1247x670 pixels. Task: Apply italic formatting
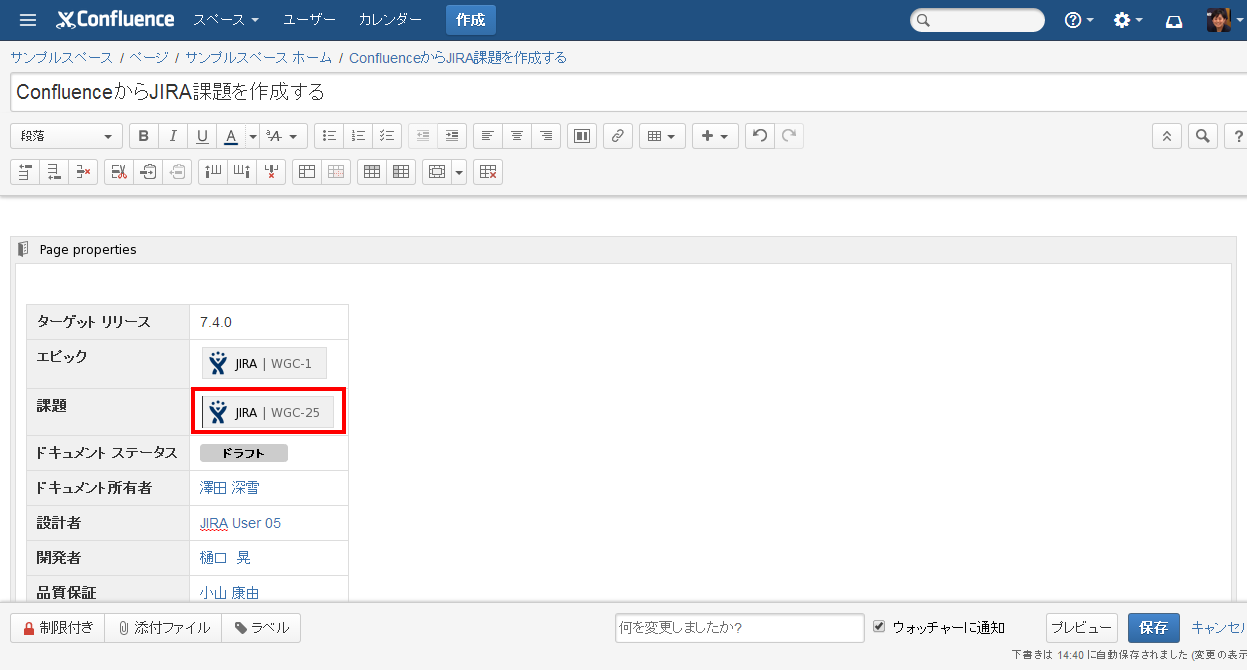pos(173,136)
